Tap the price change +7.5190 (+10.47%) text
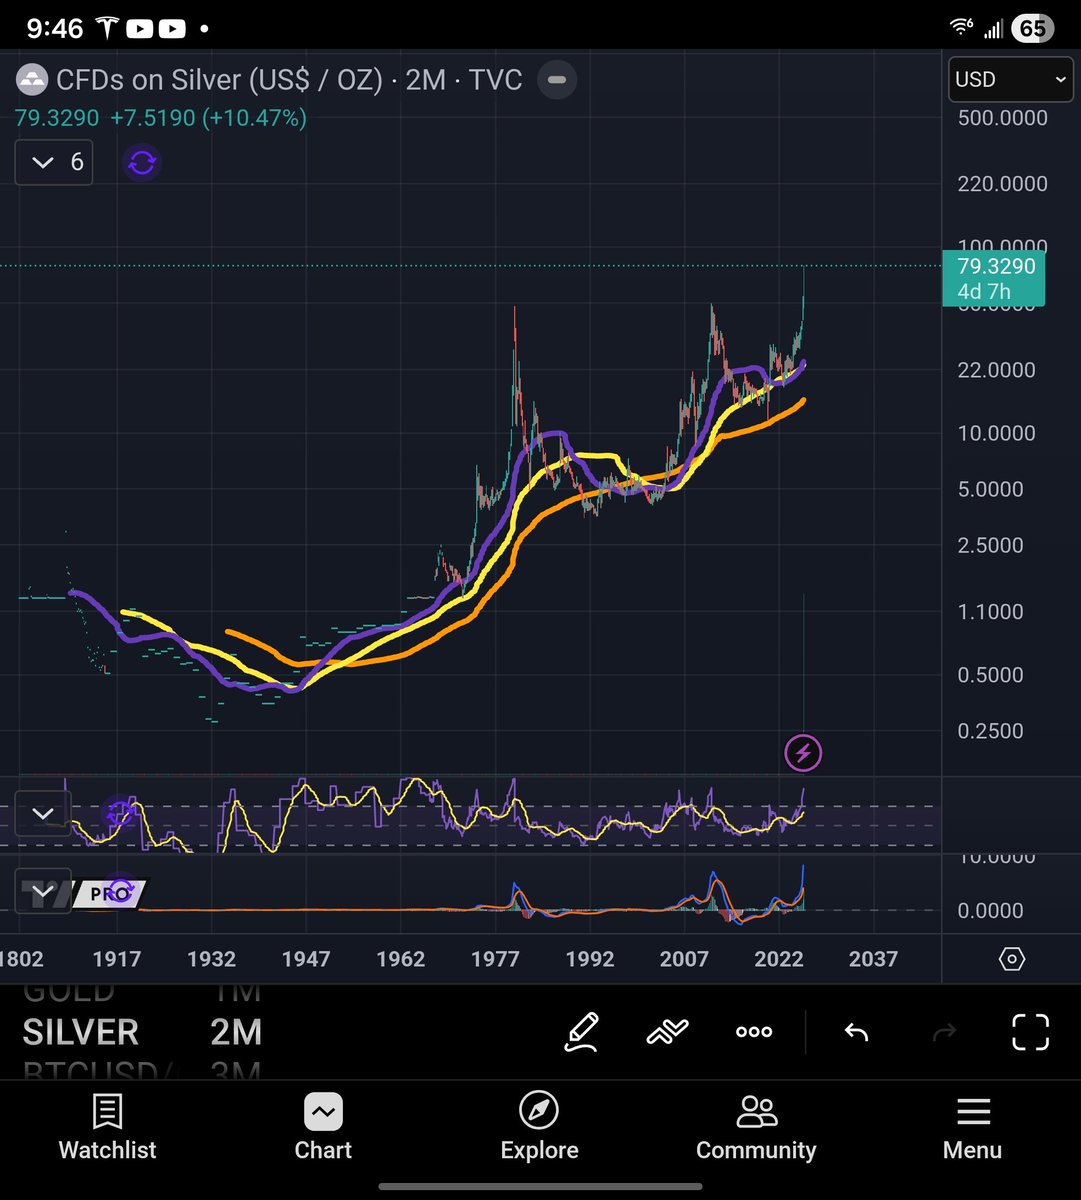This screenshot has width=1081, height=1200. [x=208, y=118]
